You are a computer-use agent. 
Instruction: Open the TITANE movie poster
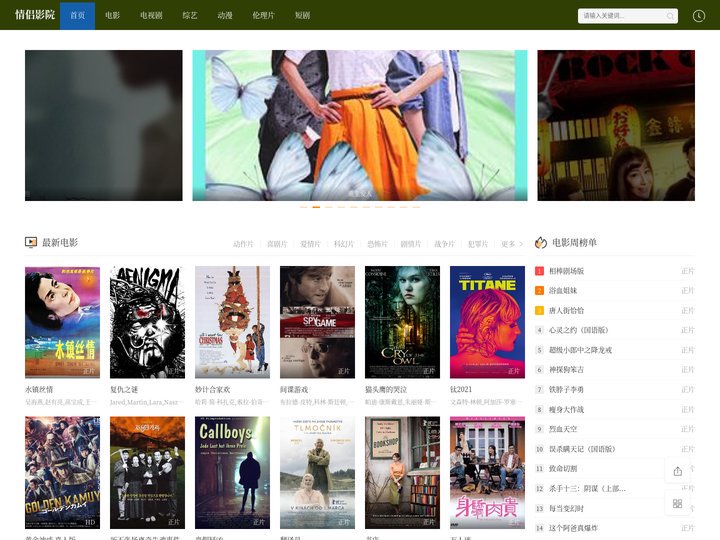click(x=487, y=322)
